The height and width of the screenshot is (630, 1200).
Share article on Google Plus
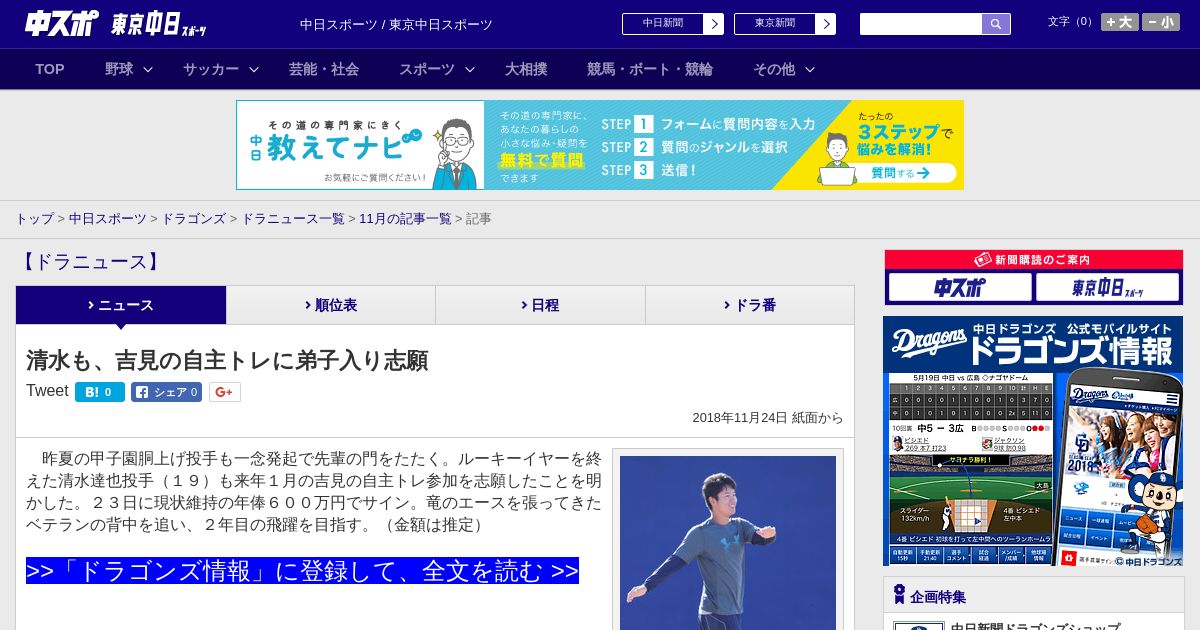click(225, 392)
